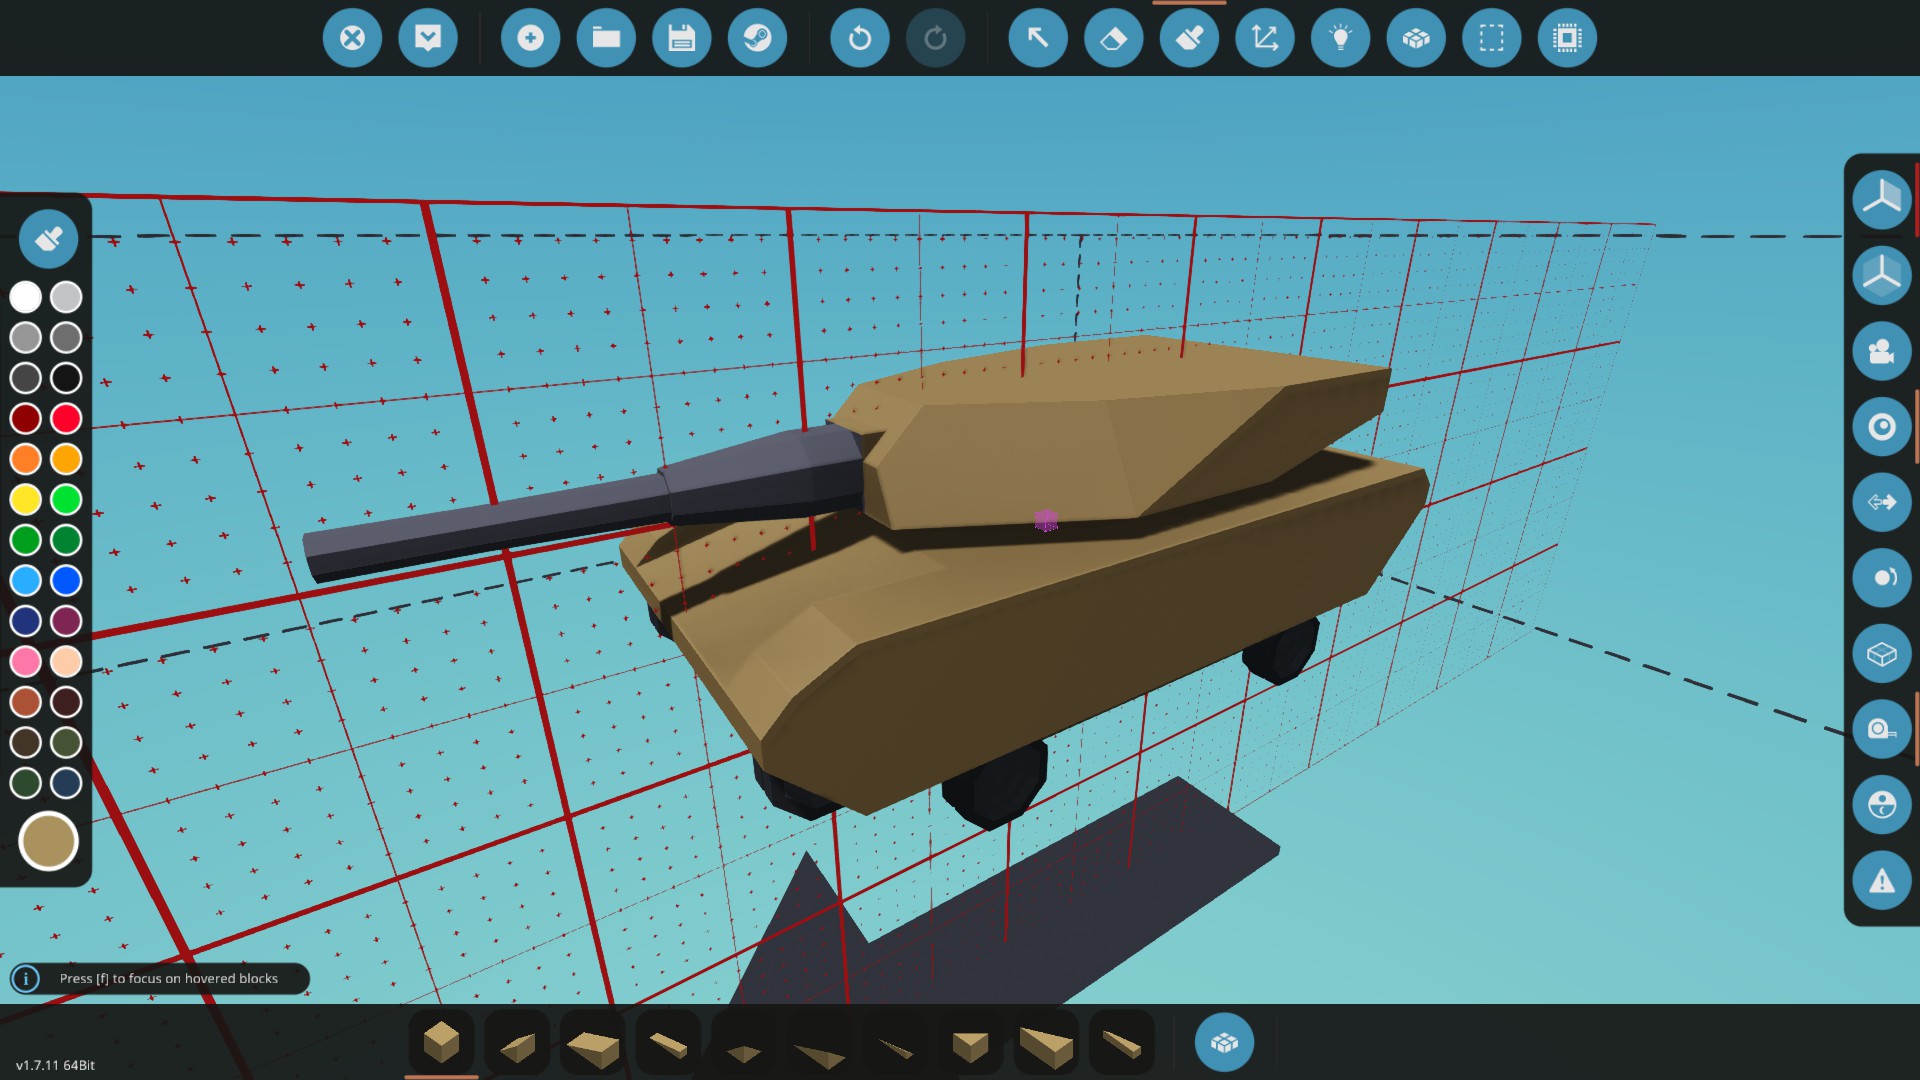Select the pyramid block in hotbar
Viewport: 1920px width, 1080px height.
coord(743,1048)
